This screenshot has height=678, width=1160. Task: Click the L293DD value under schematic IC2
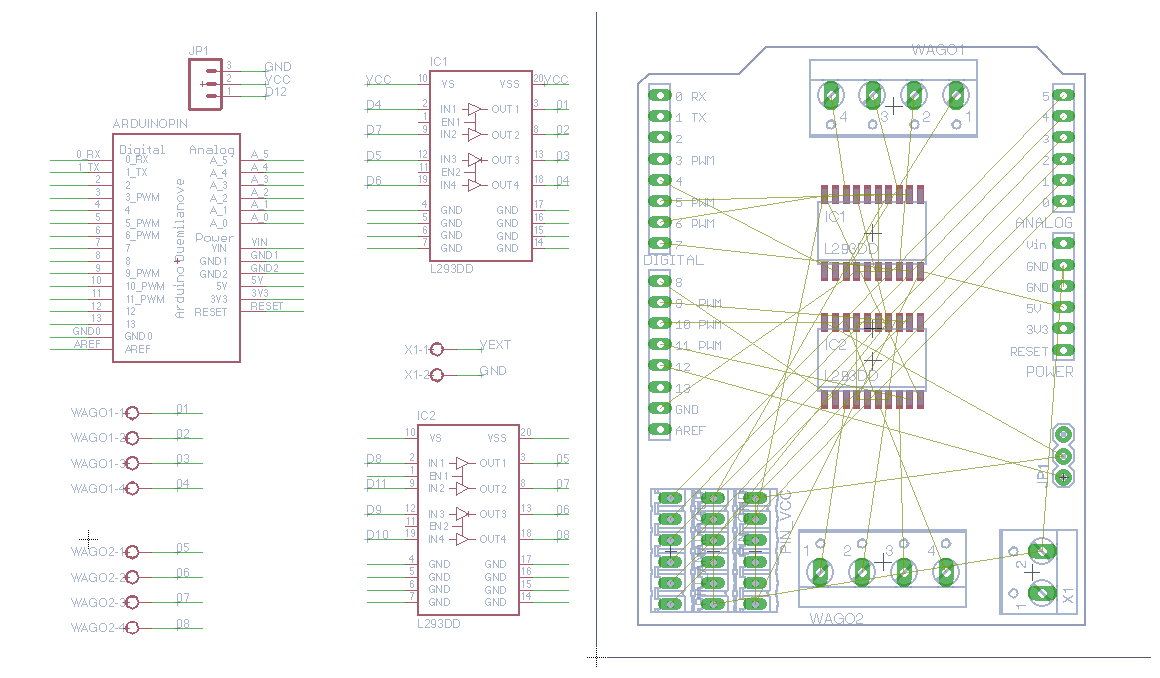(x=439, y=623)
